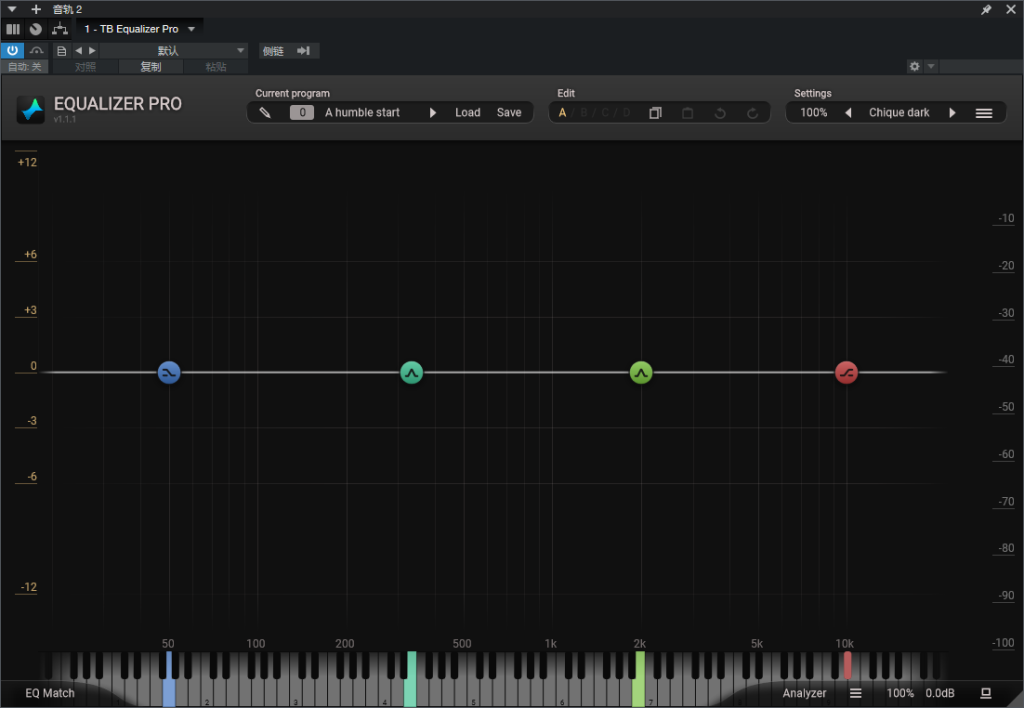Click the bottom-right display mode icon
This screenshot has width=1024, height=708.
[x=986, y=693]
